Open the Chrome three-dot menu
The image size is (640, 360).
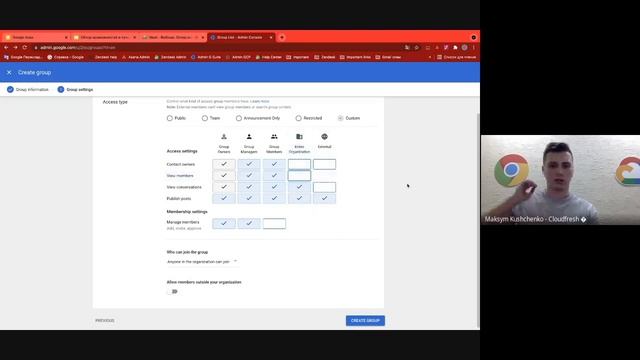[x=473, y=47]
